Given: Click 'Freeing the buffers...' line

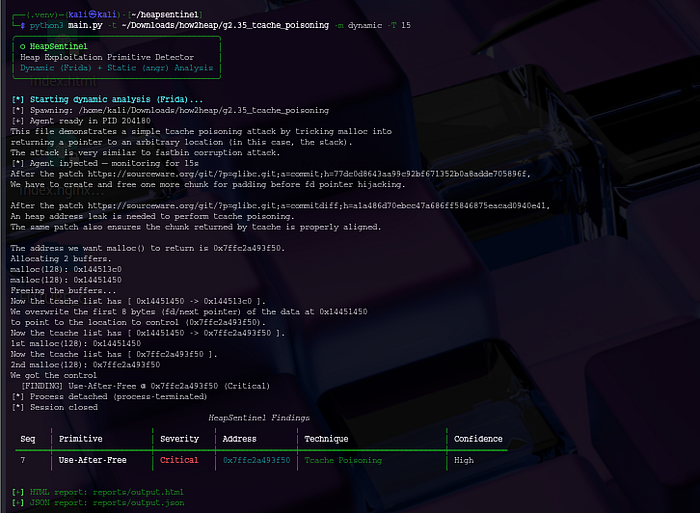Looking at the screenshot, I should point(63,291).
